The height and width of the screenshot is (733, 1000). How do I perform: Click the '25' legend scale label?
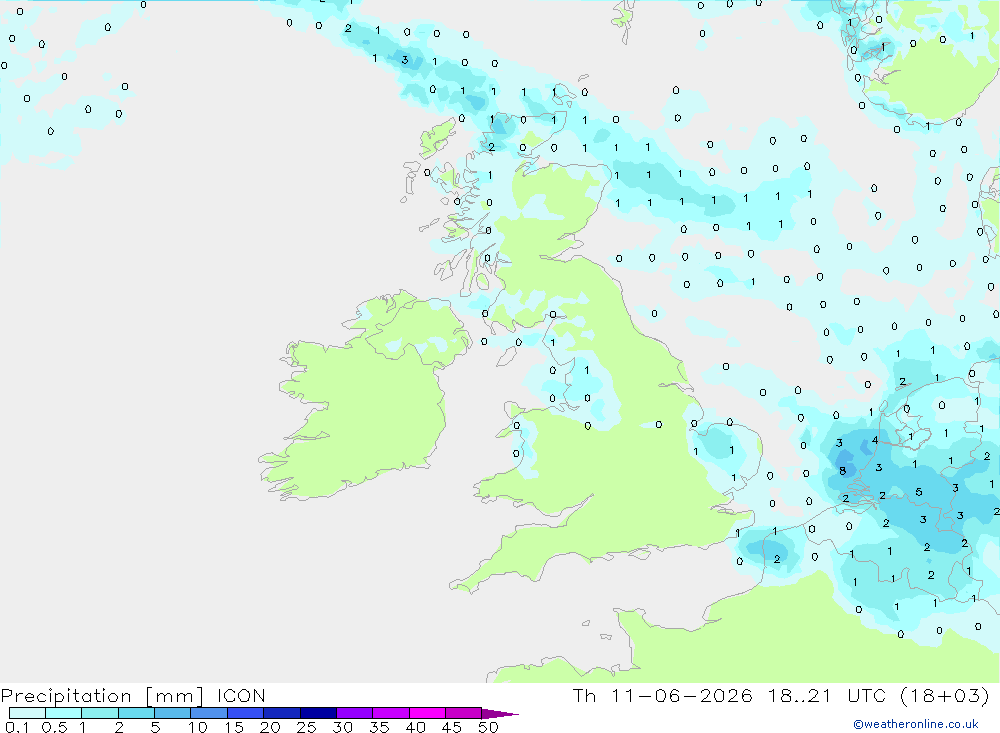[307, 727]
